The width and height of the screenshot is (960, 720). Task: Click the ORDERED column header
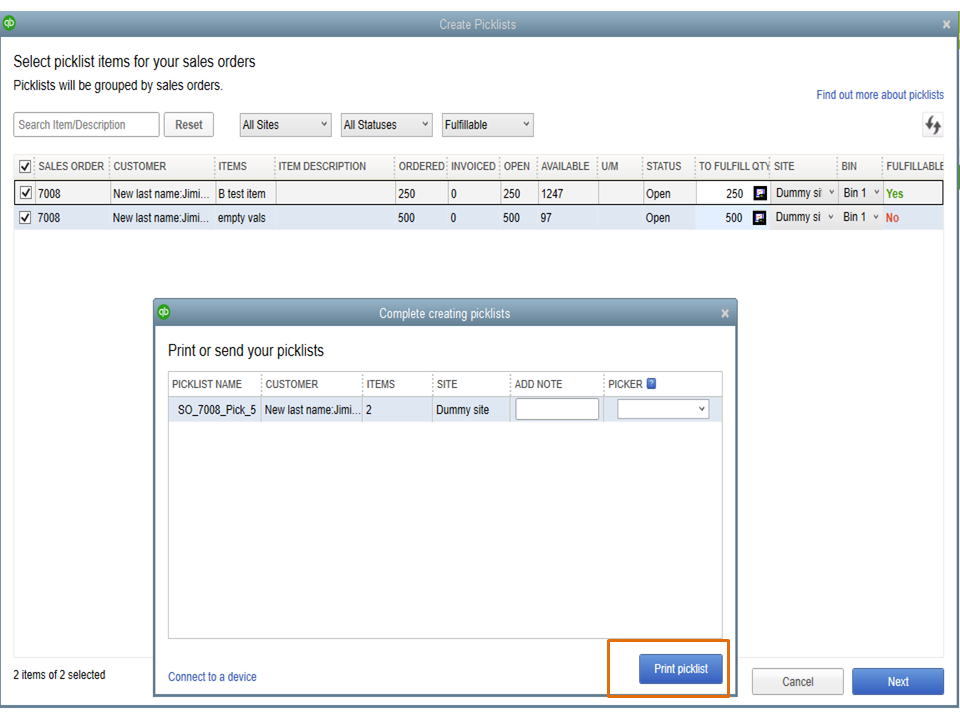(421, 166)
